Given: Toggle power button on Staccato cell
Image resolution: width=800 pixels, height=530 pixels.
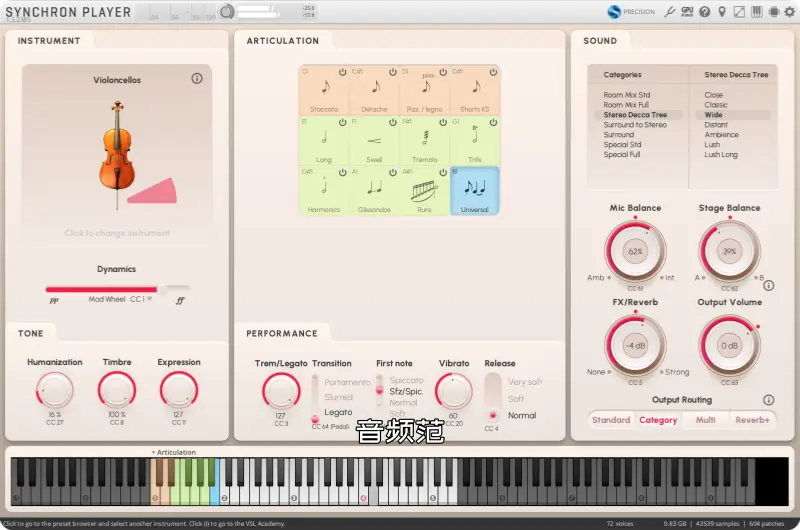Looking at the screenshot, I should coord(342,72).
